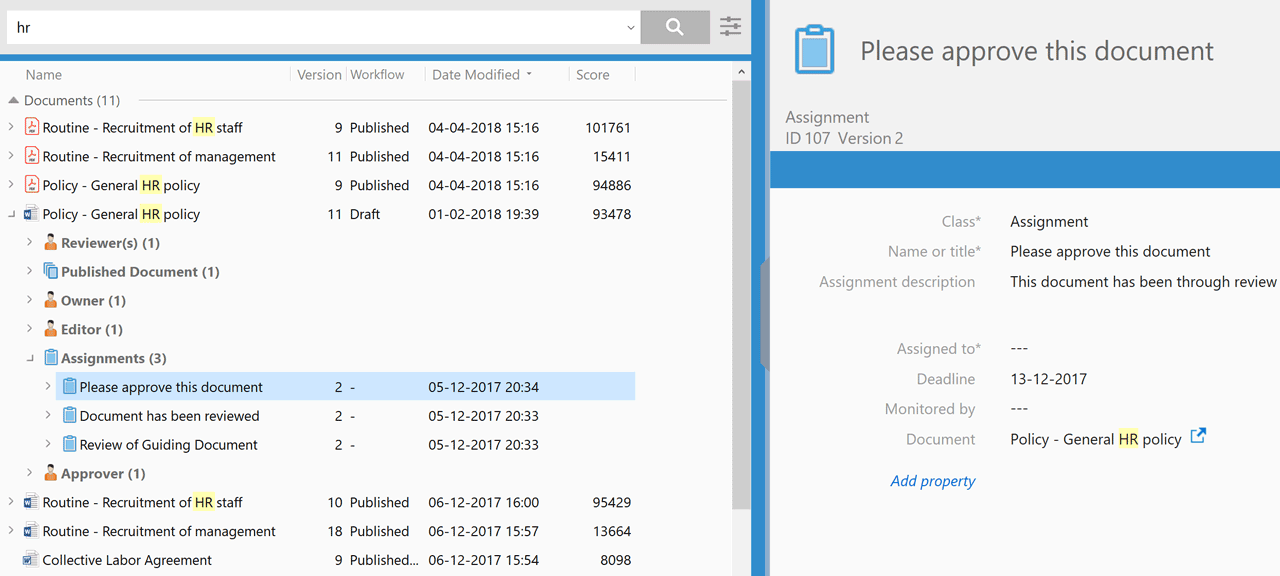
Task: Expand the Approver (1) node
Action: 30,473
